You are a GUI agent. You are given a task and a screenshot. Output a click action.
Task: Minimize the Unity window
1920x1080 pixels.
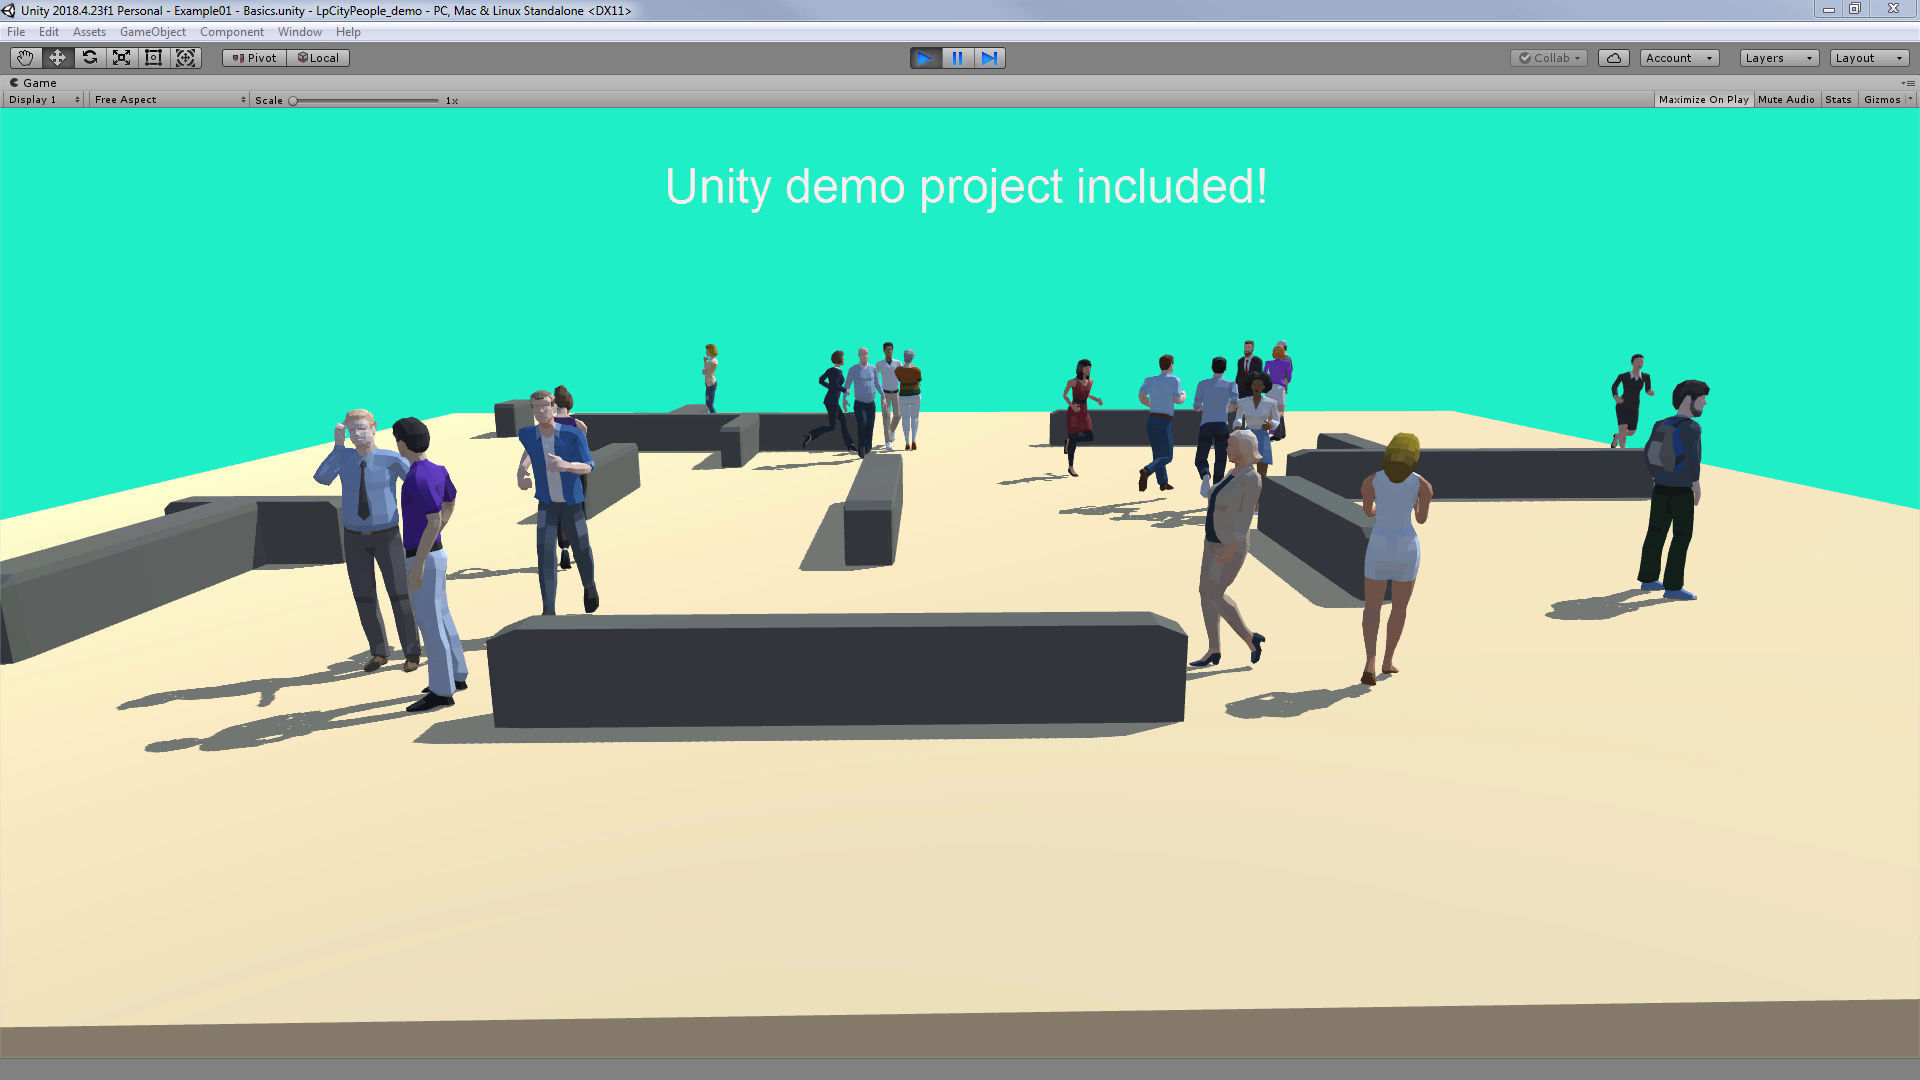[1828, 9]
